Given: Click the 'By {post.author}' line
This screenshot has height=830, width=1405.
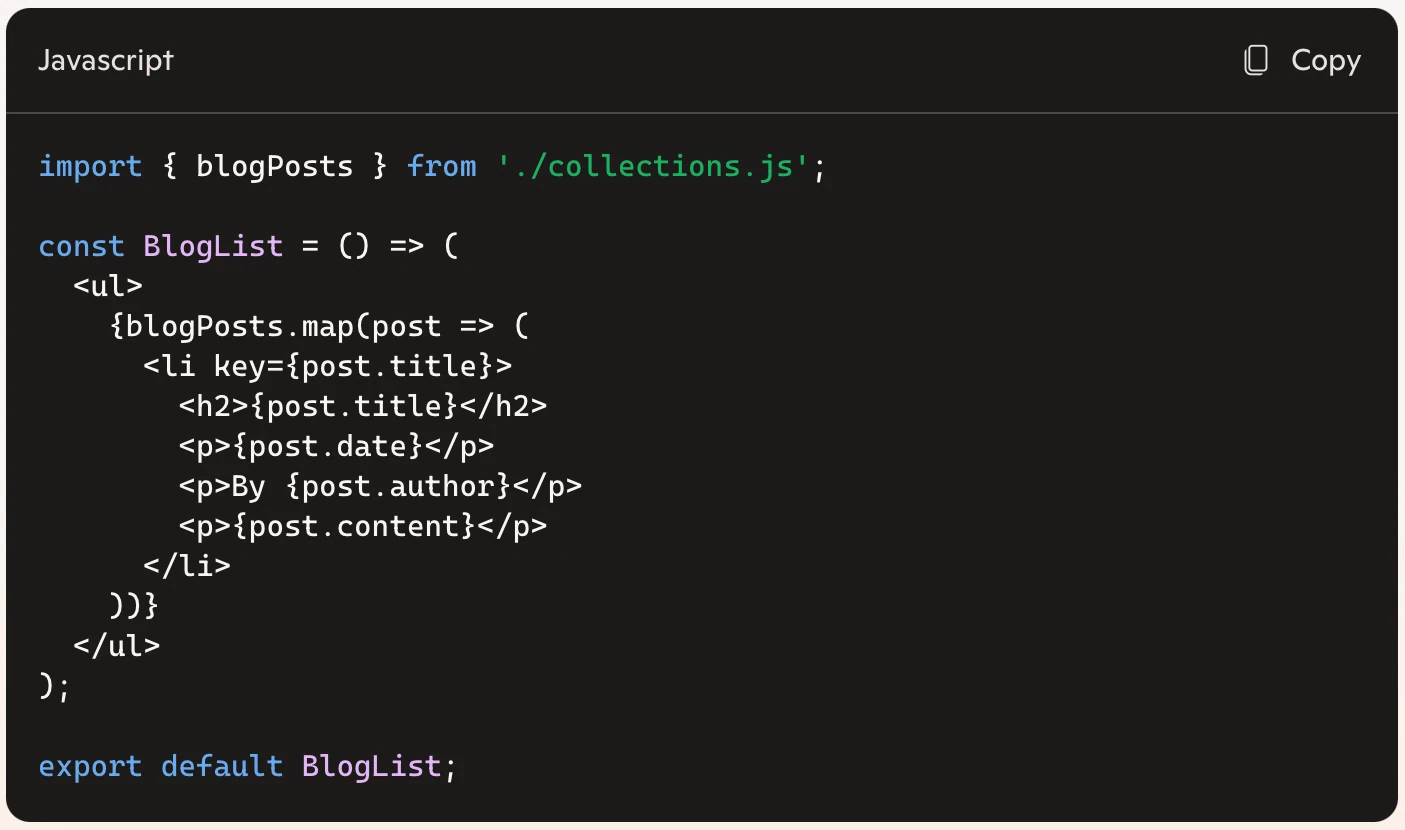Looking at the screenshot, I should (380, 486).
